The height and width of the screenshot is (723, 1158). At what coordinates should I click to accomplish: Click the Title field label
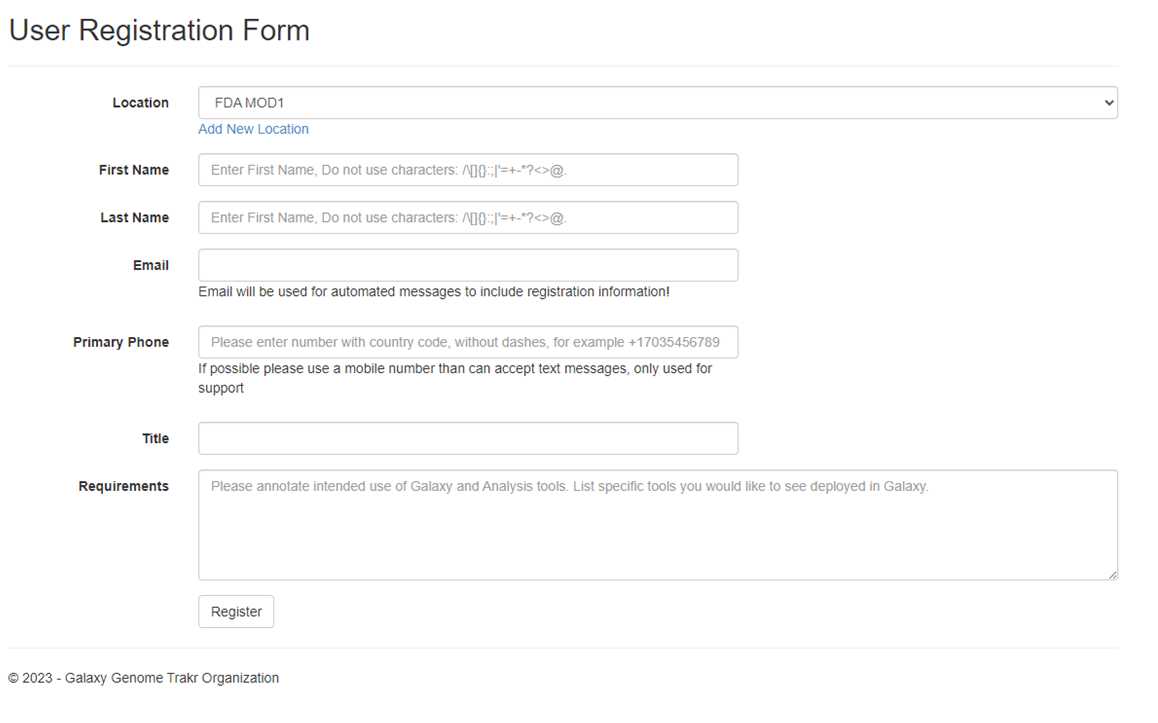(x=155, y=439)
